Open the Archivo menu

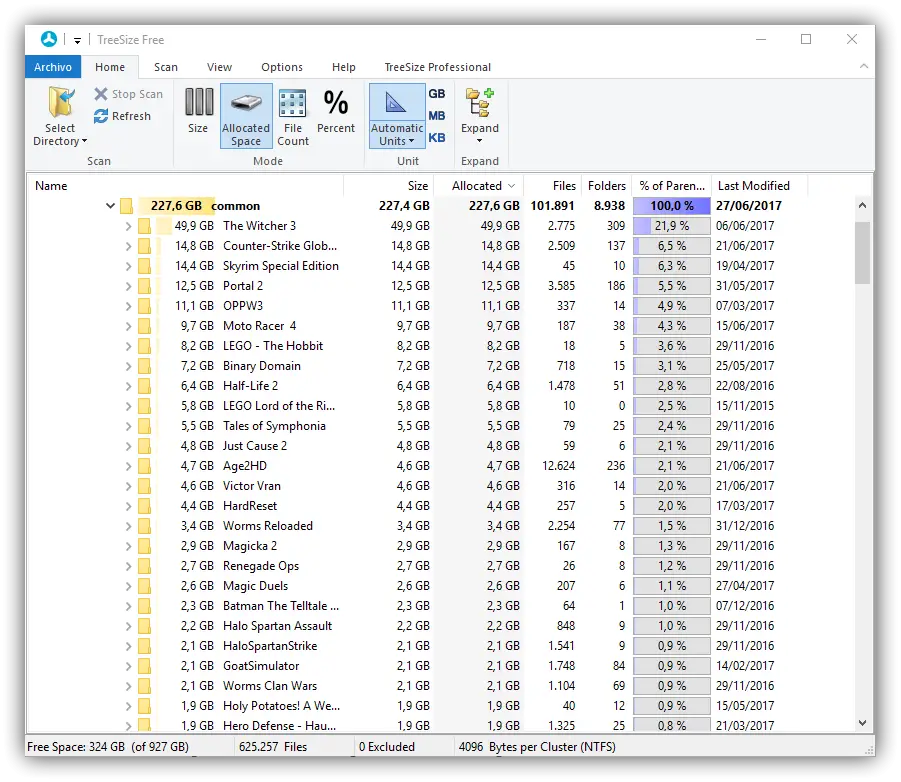click(53, 67)
